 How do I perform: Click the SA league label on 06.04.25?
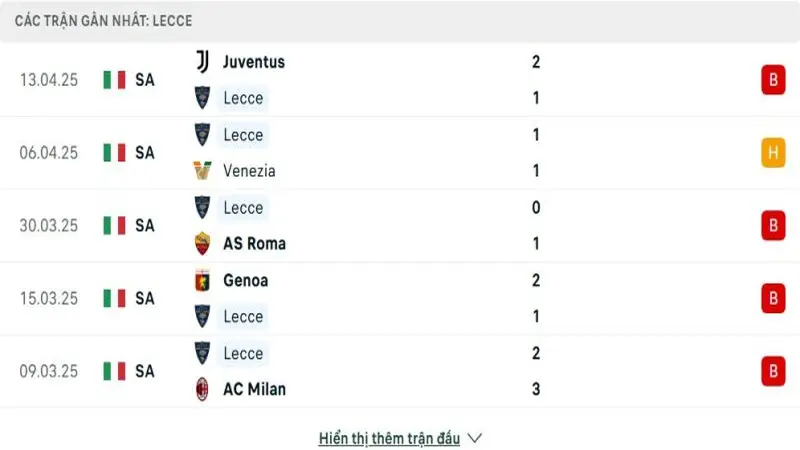(145, 153)
